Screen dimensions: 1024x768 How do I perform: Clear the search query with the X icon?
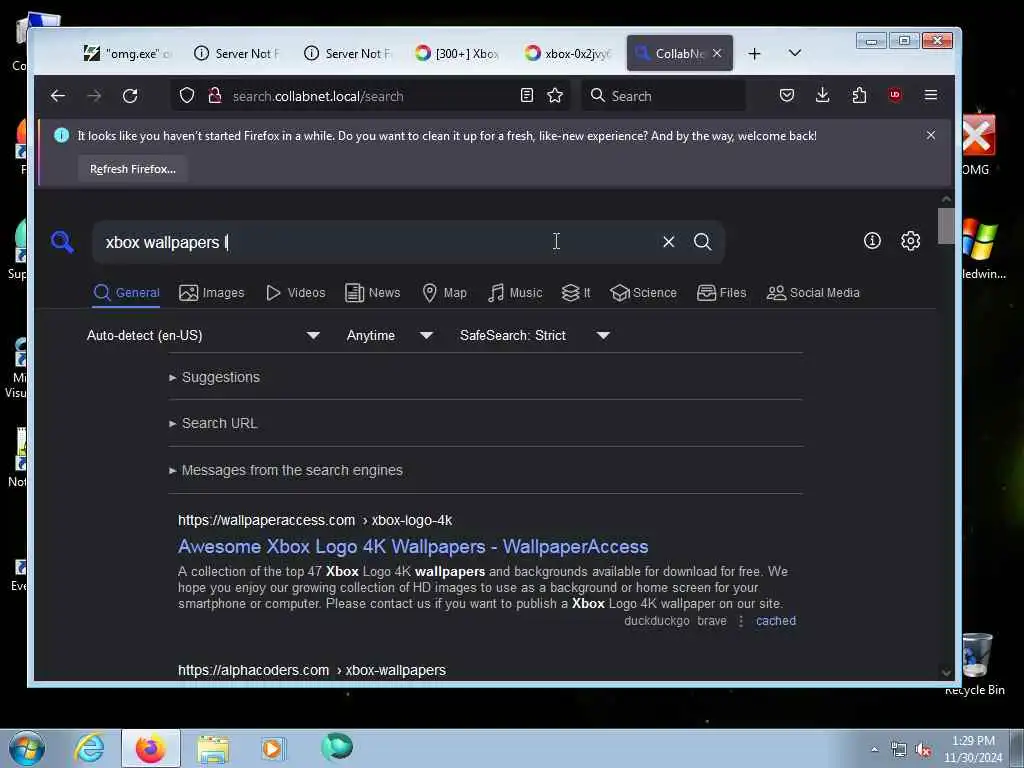(x=668, y=242)
